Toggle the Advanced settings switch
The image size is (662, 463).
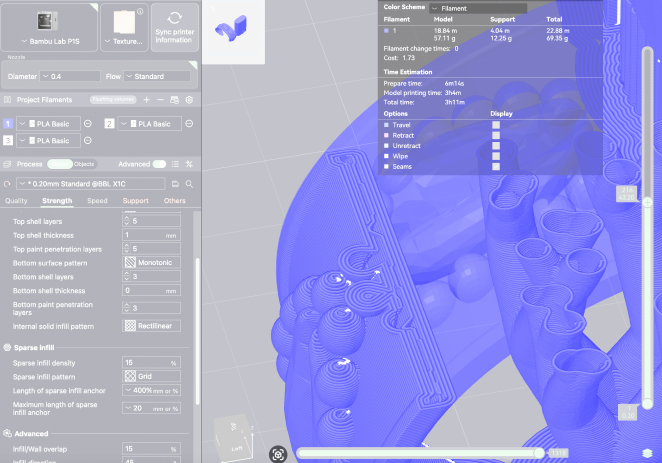pos(159,164)
